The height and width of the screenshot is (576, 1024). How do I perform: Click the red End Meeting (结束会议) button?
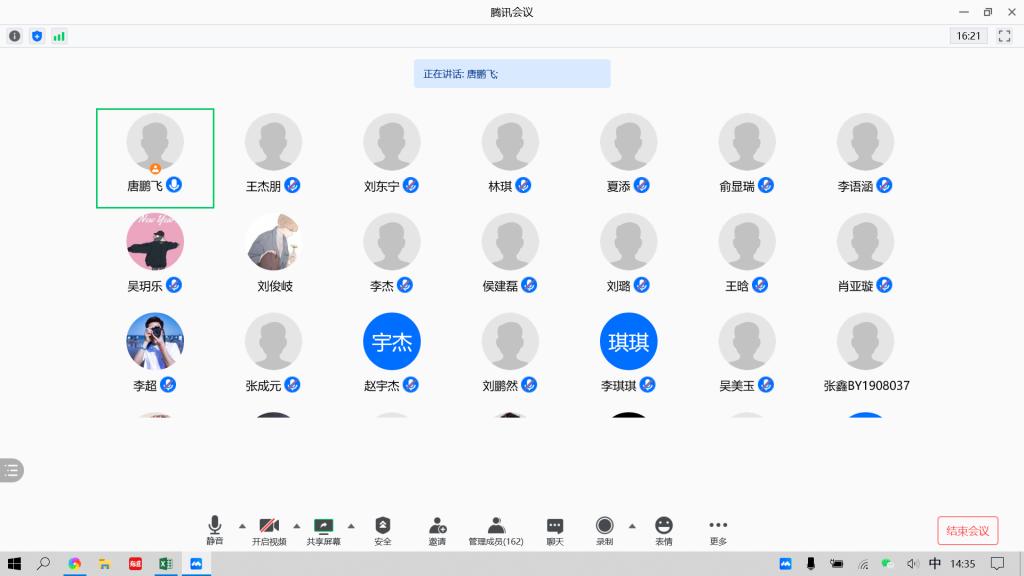click(x=967, y=531)
